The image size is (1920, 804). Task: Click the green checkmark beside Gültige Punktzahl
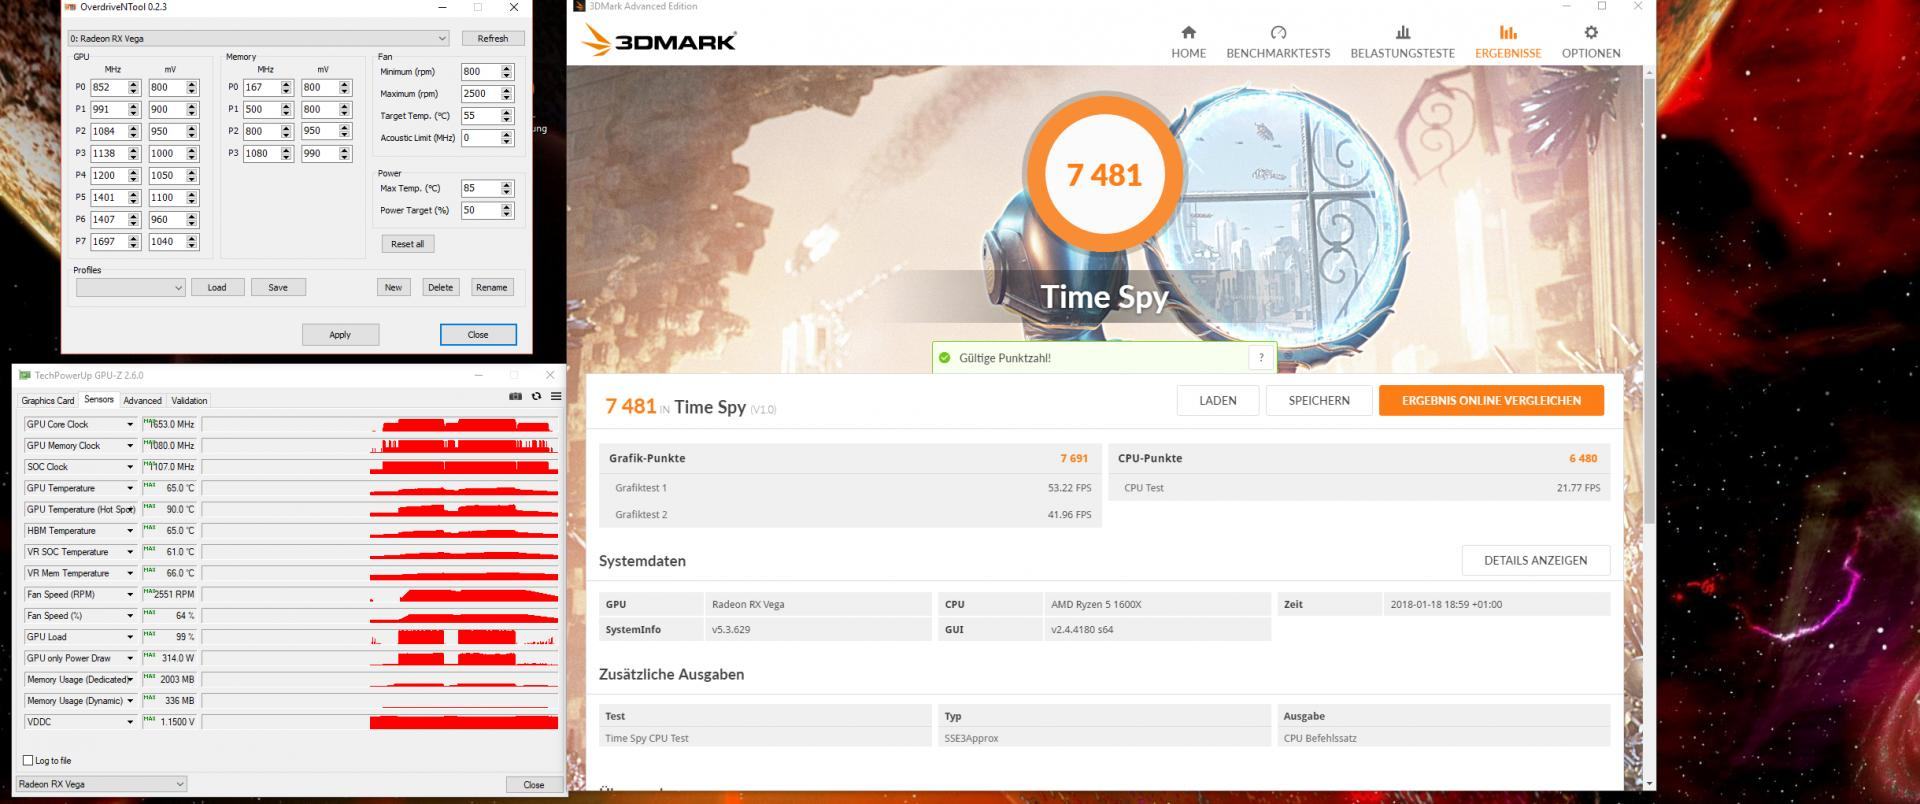click(944, 357)
